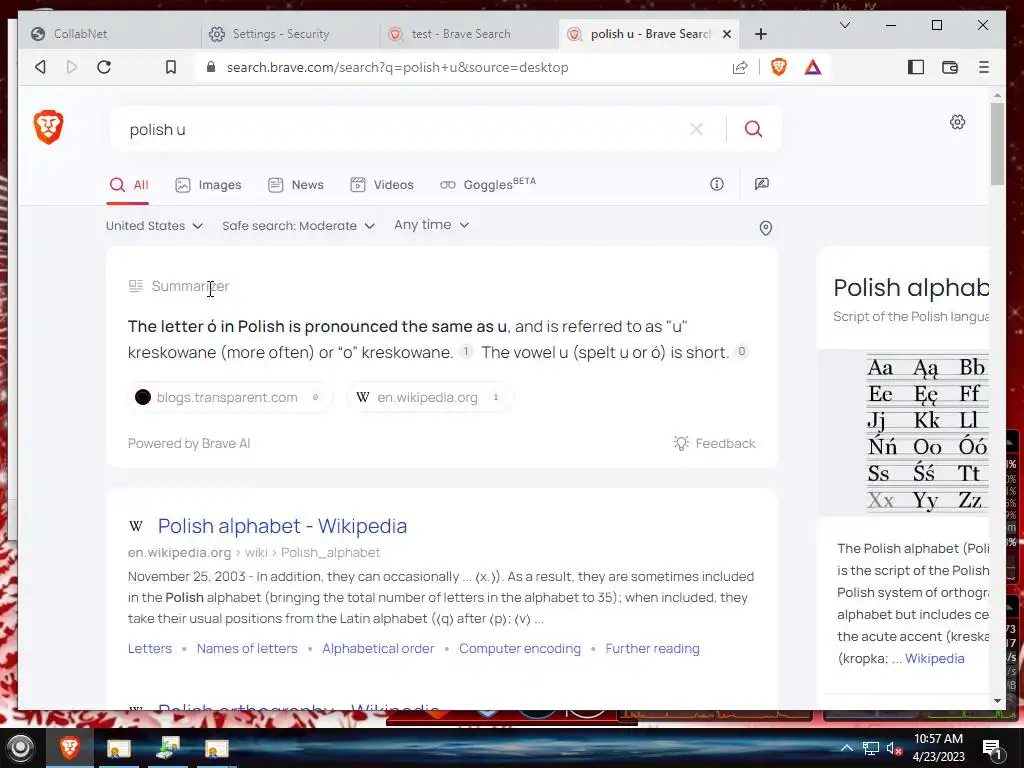
Task: Open the Goggles BETA tab
Action: [x=488, y=184]
